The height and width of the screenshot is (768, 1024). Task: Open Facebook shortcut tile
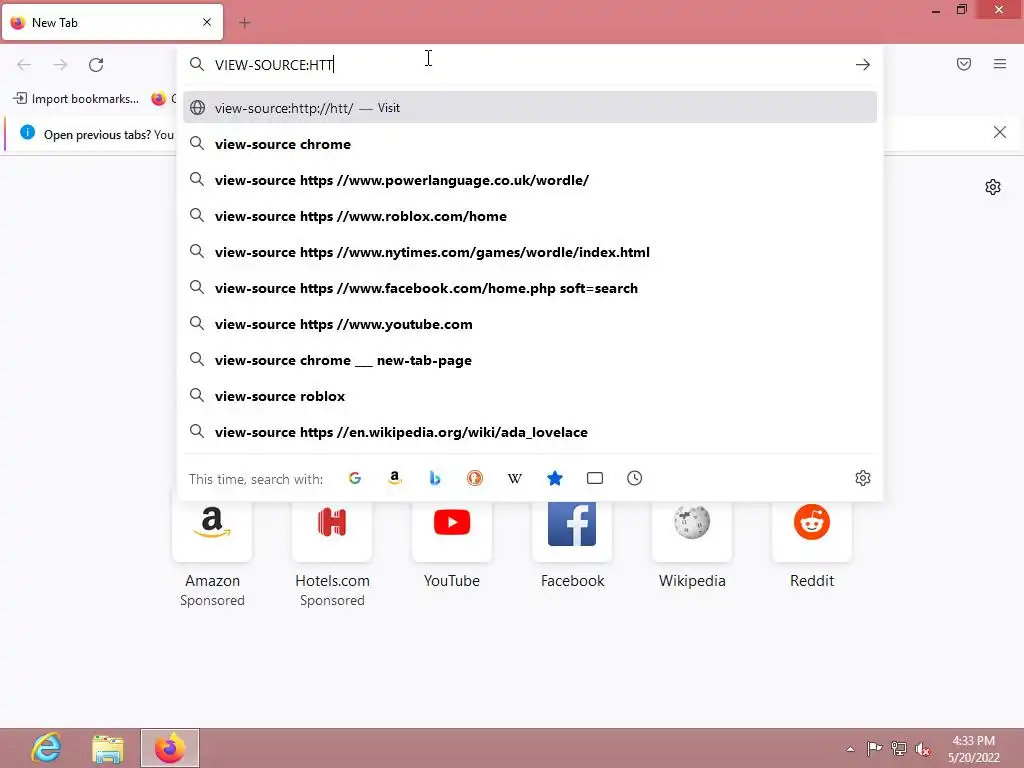pos(572,530)
